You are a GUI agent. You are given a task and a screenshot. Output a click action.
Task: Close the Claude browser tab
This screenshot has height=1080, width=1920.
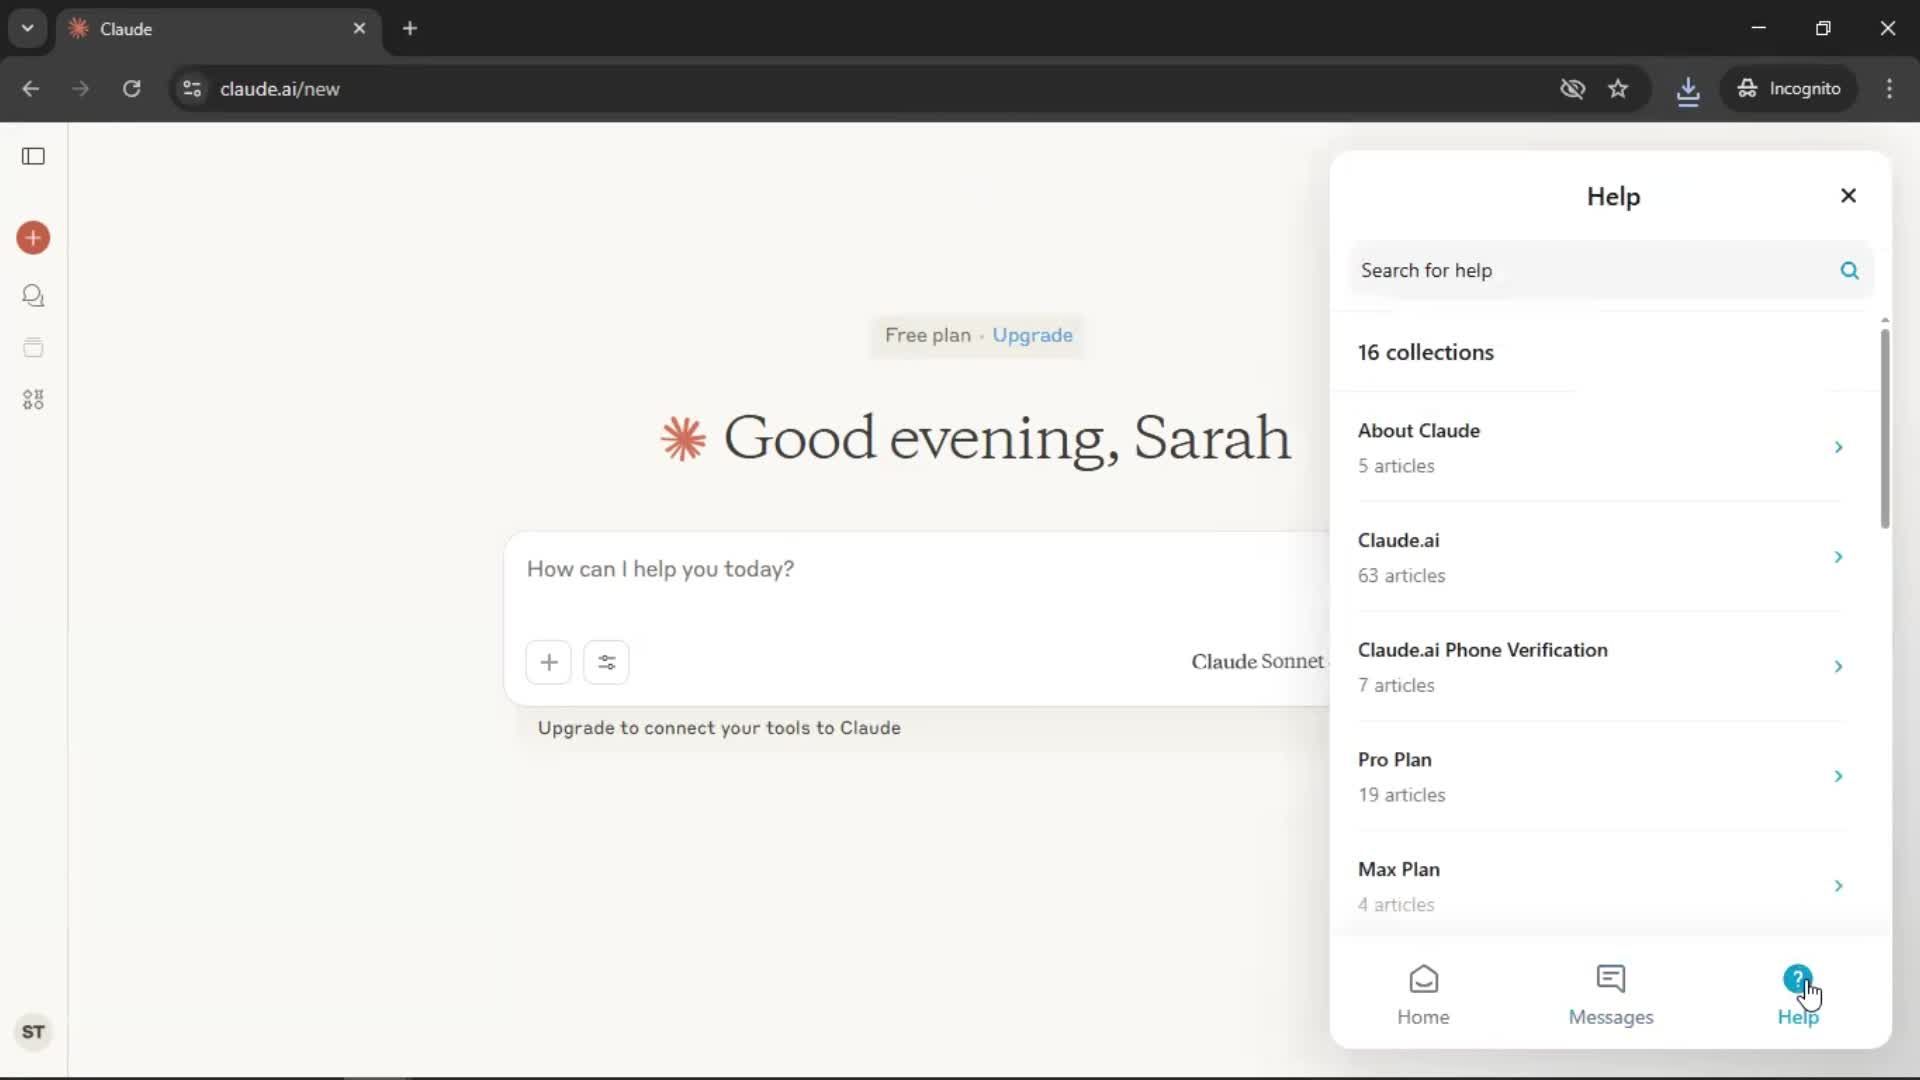point(359,28)
